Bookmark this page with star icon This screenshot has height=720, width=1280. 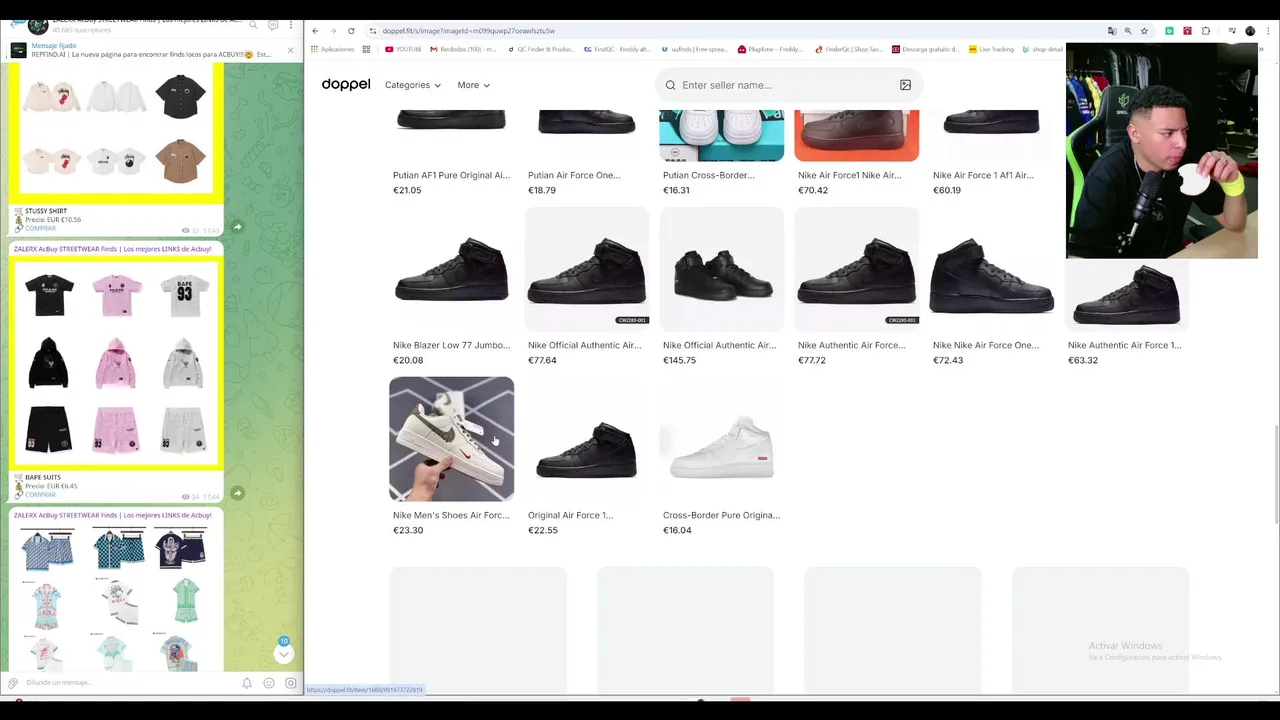coord(1144,31)
